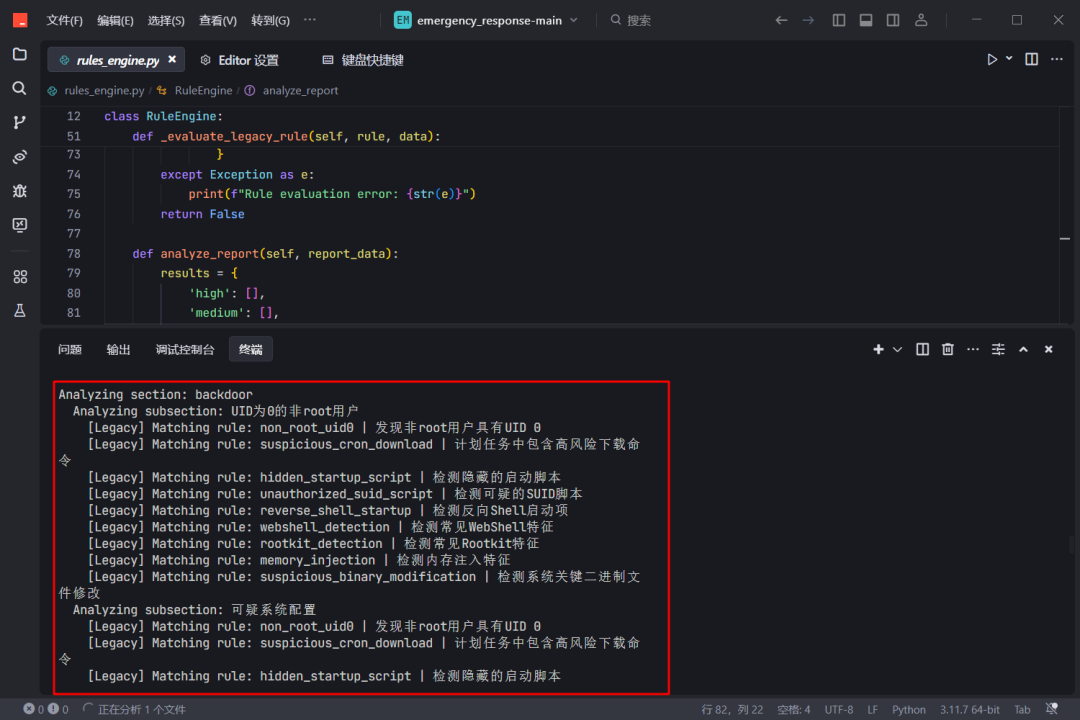
Task: Switch to the rules_engine.py tab
Action: pos(117,60)
